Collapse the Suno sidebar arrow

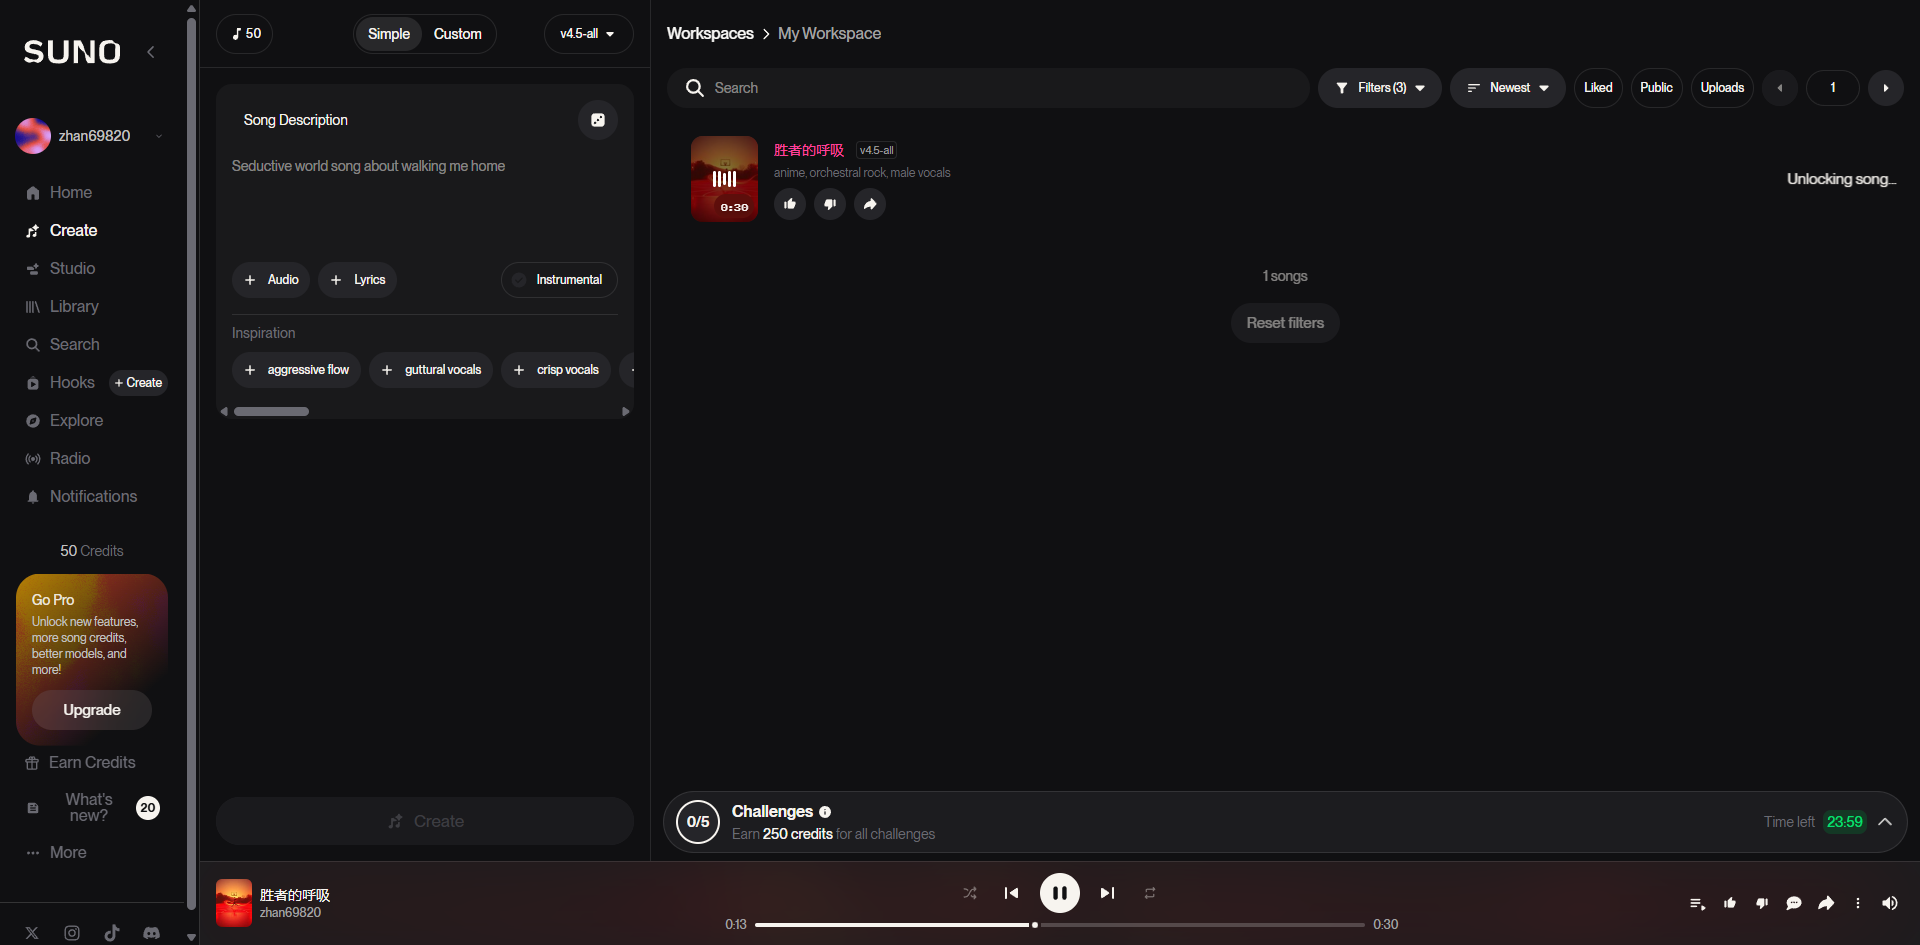tap(151, 52)
